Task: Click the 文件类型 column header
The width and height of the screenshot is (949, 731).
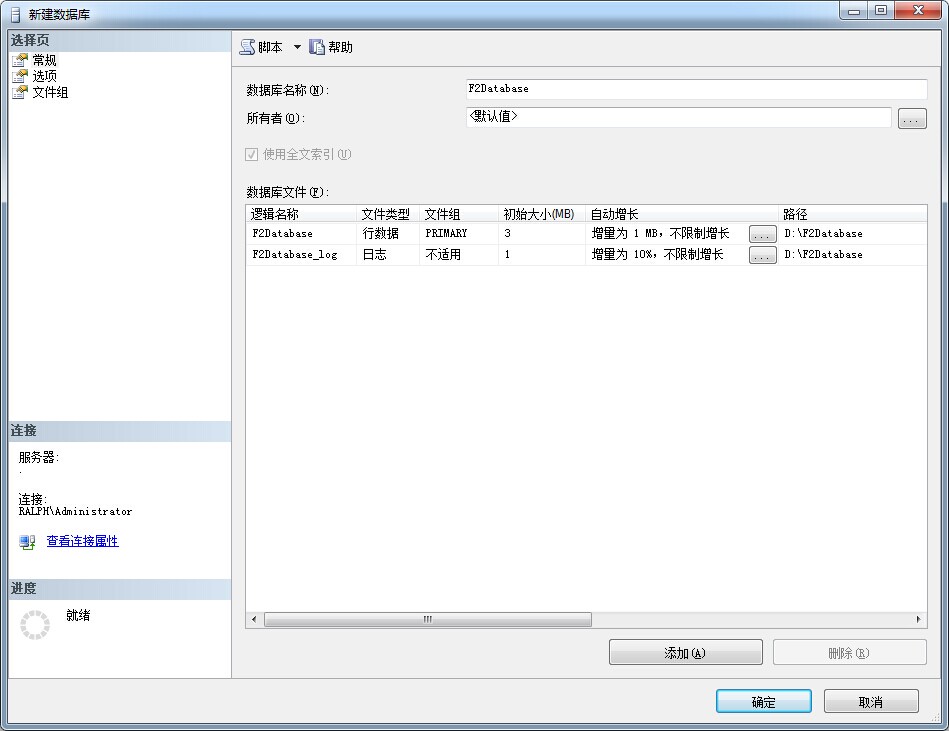Action: [388, 214]
